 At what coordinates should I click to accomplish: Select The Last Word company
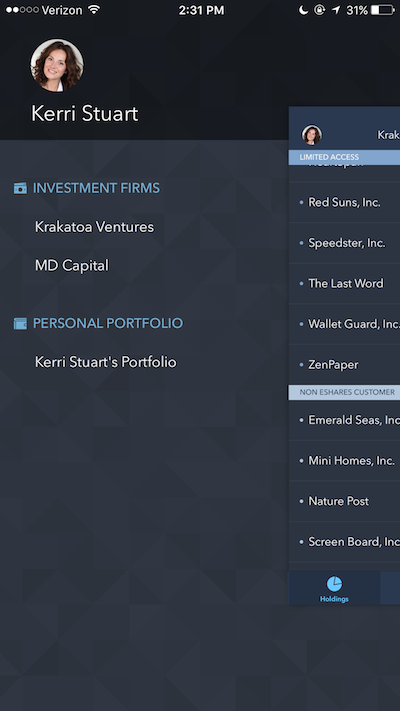pyautogui.click(x=344, y=283)
